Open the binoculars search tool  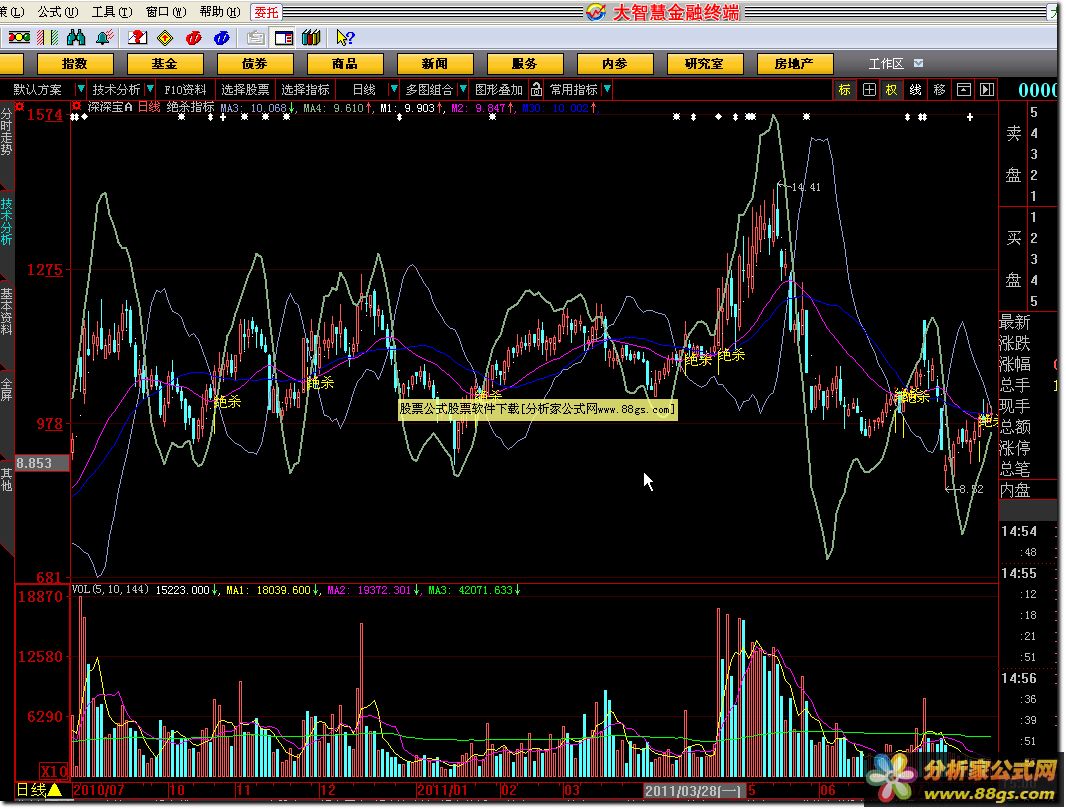tap(75, 37)
